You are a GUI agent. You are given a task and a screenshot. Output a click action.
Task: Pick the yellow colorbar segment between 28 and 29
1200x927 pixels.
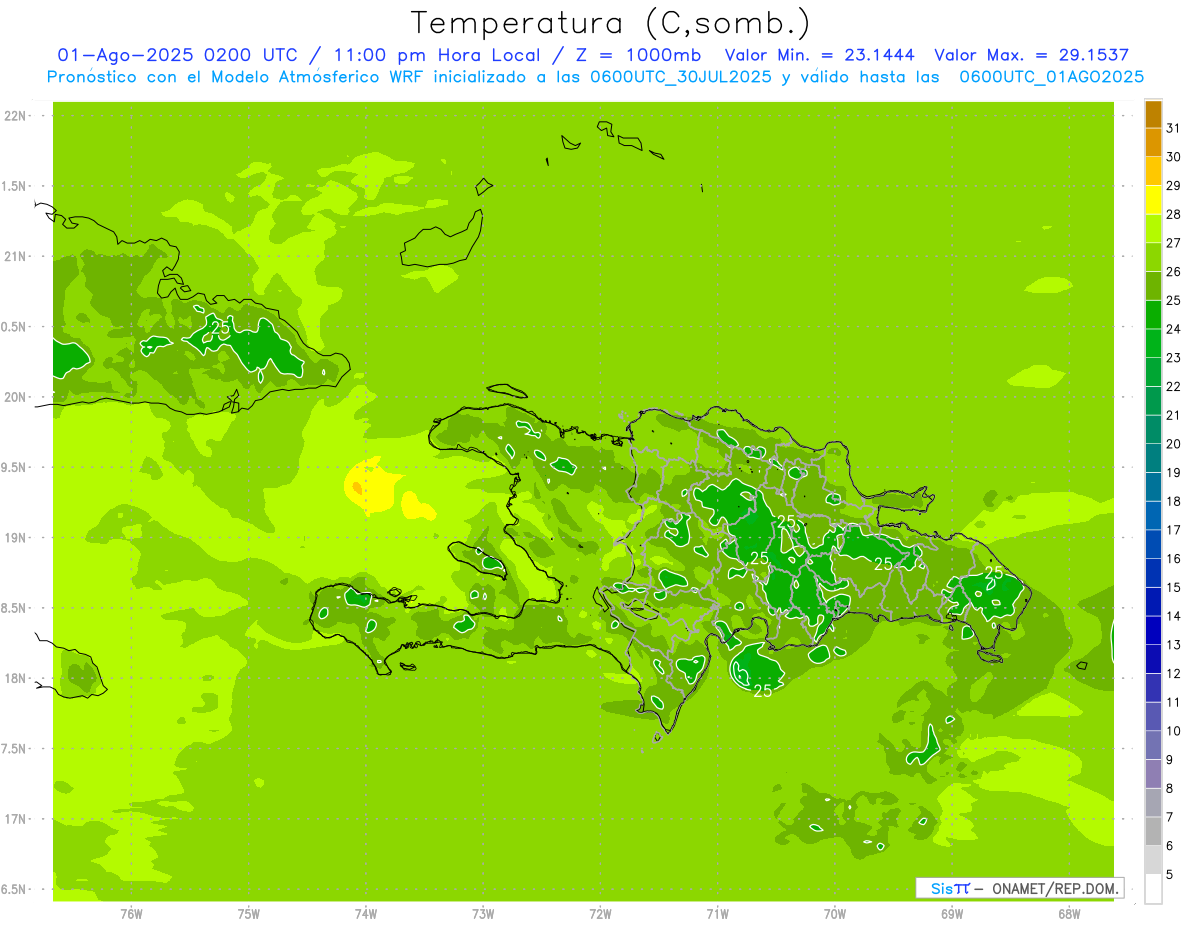click(x=1153, y=200)
